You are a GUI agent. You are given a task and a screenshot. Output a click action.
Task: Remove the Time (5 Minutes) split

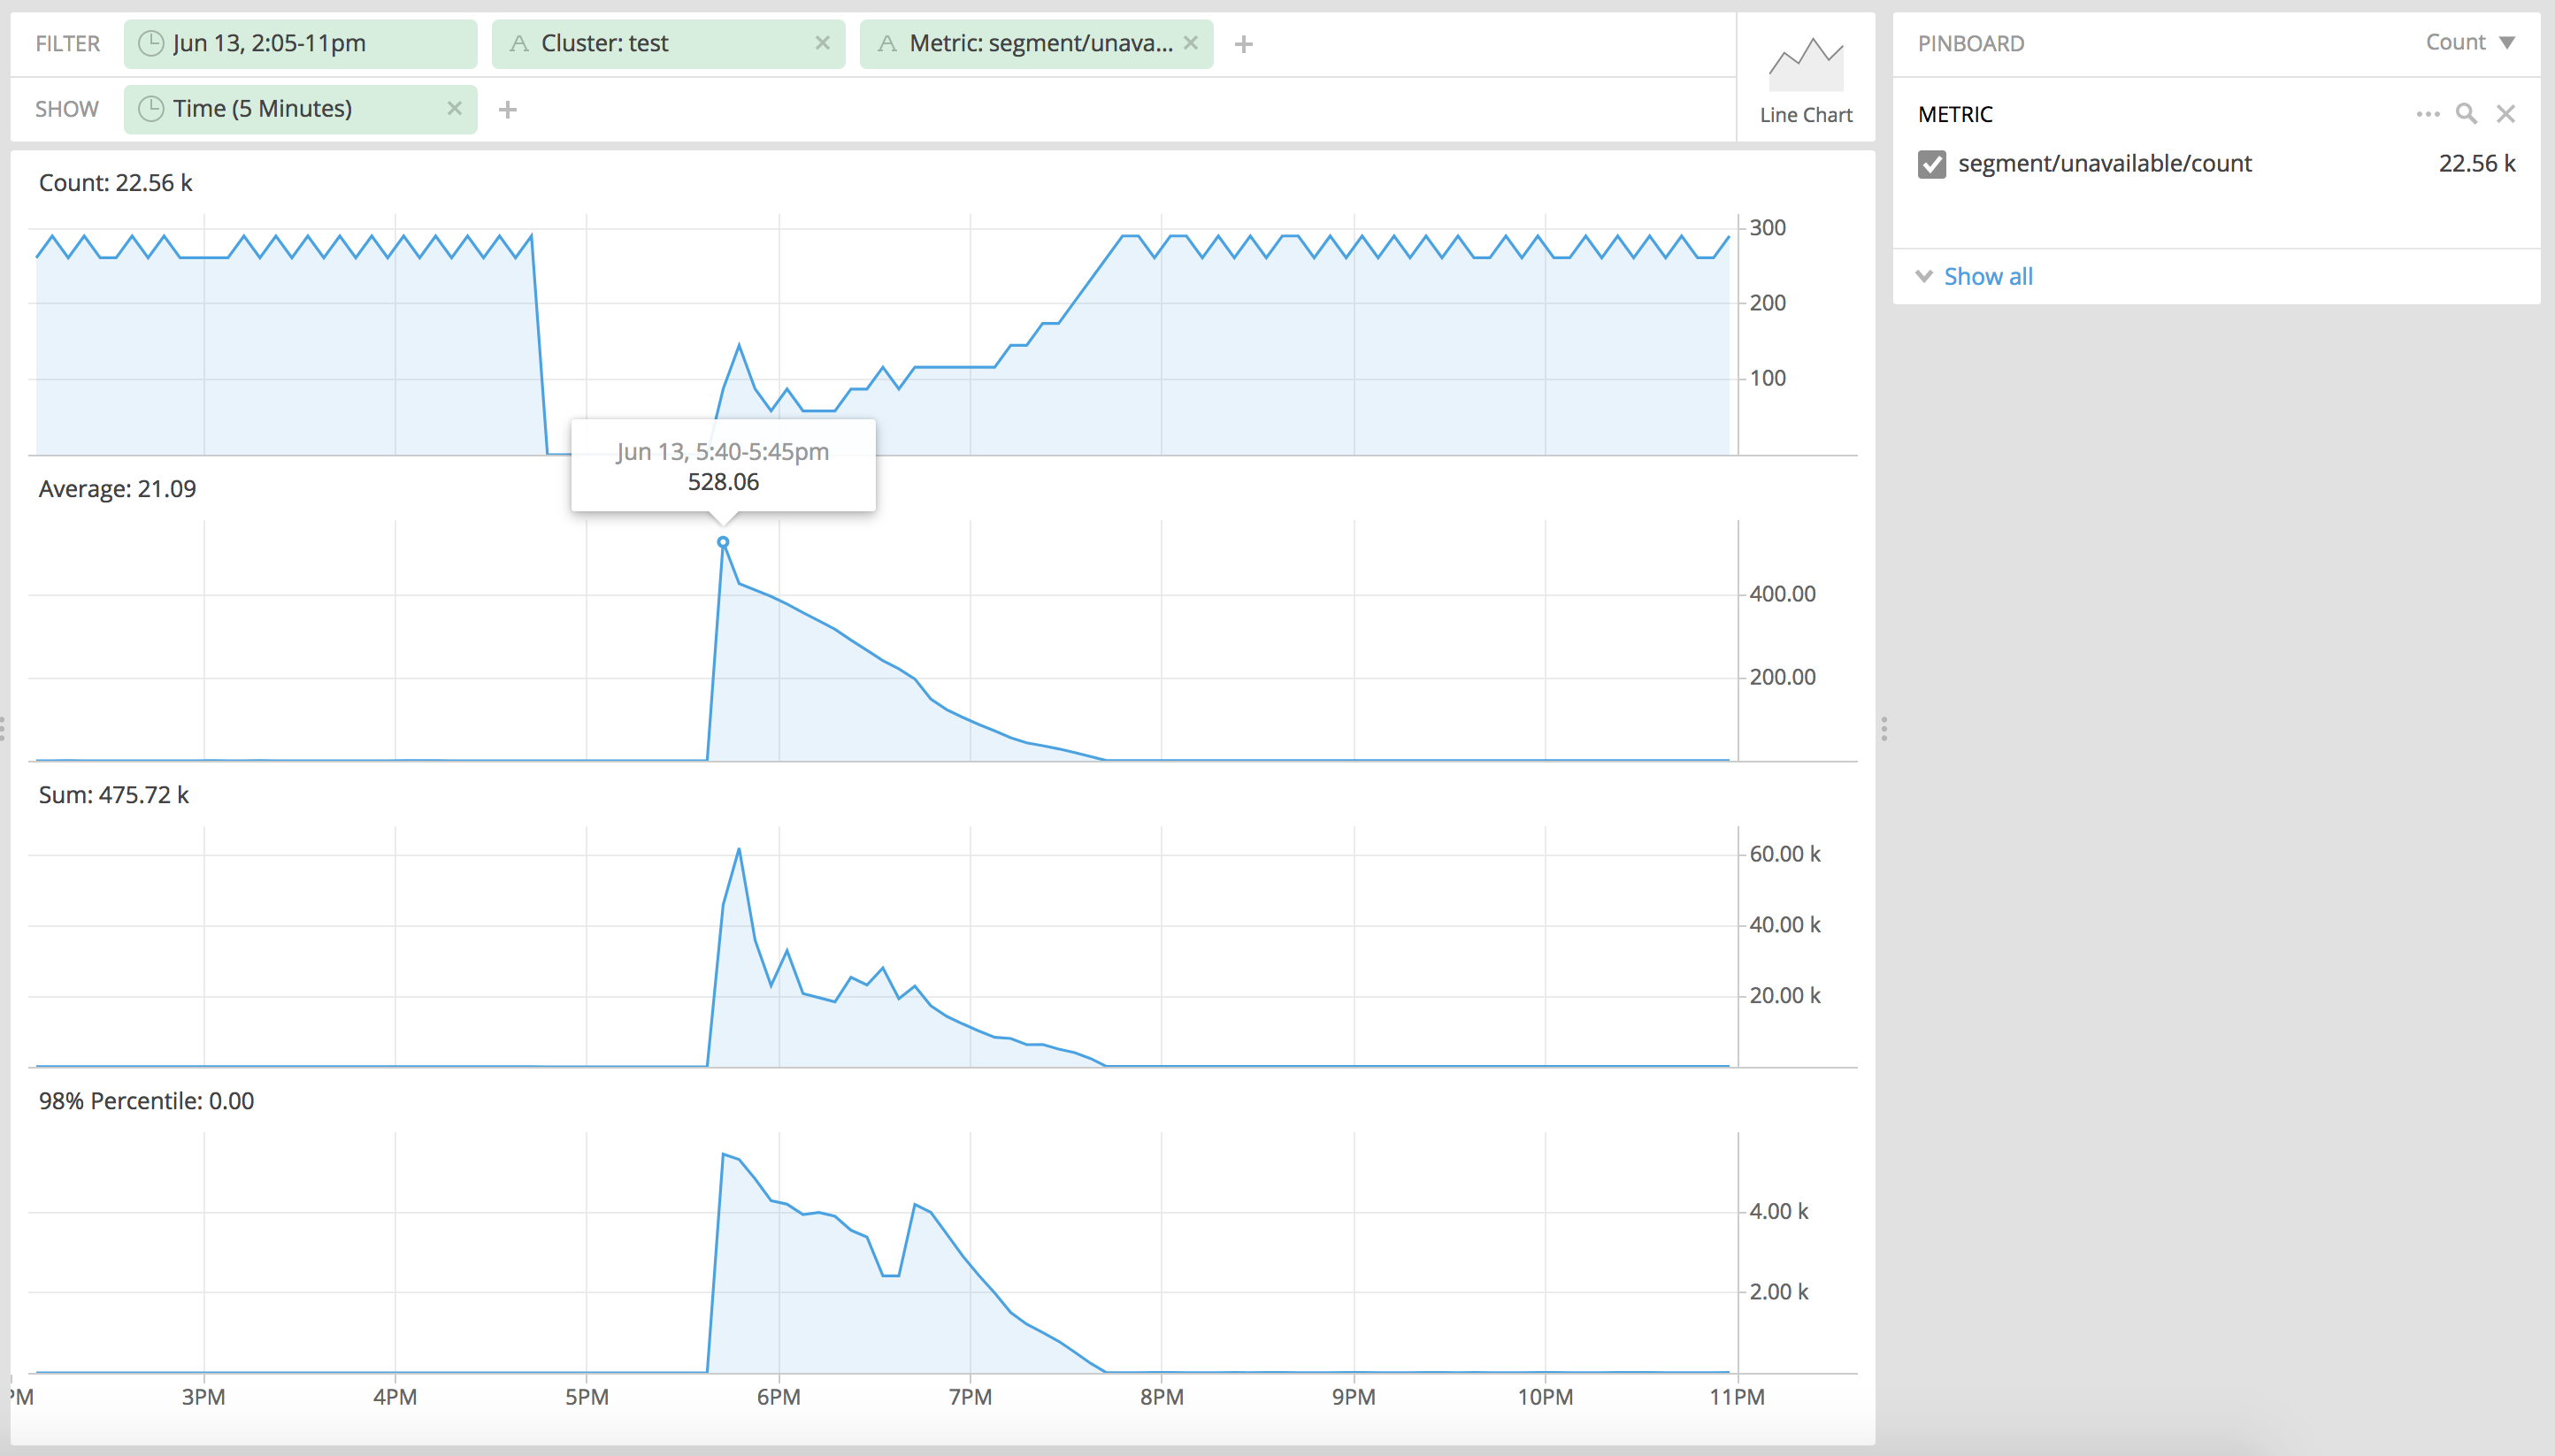coord(454,108)
